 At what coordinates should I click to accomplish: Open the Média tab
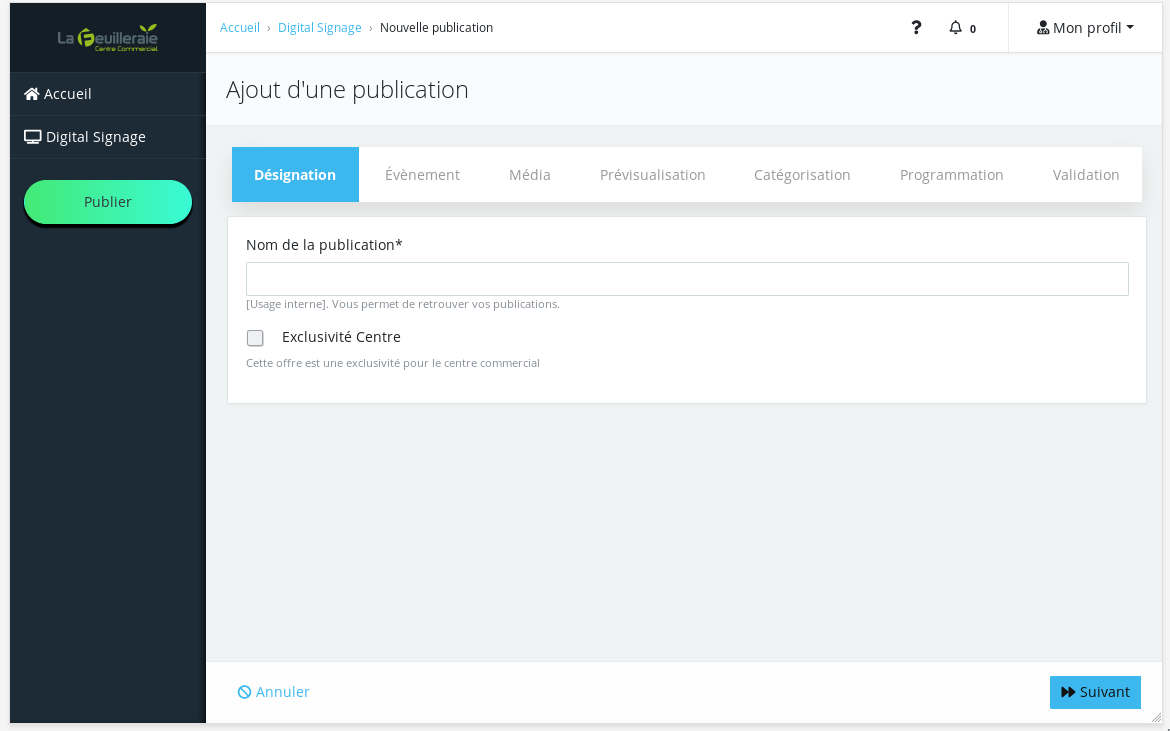pos(530,175)
